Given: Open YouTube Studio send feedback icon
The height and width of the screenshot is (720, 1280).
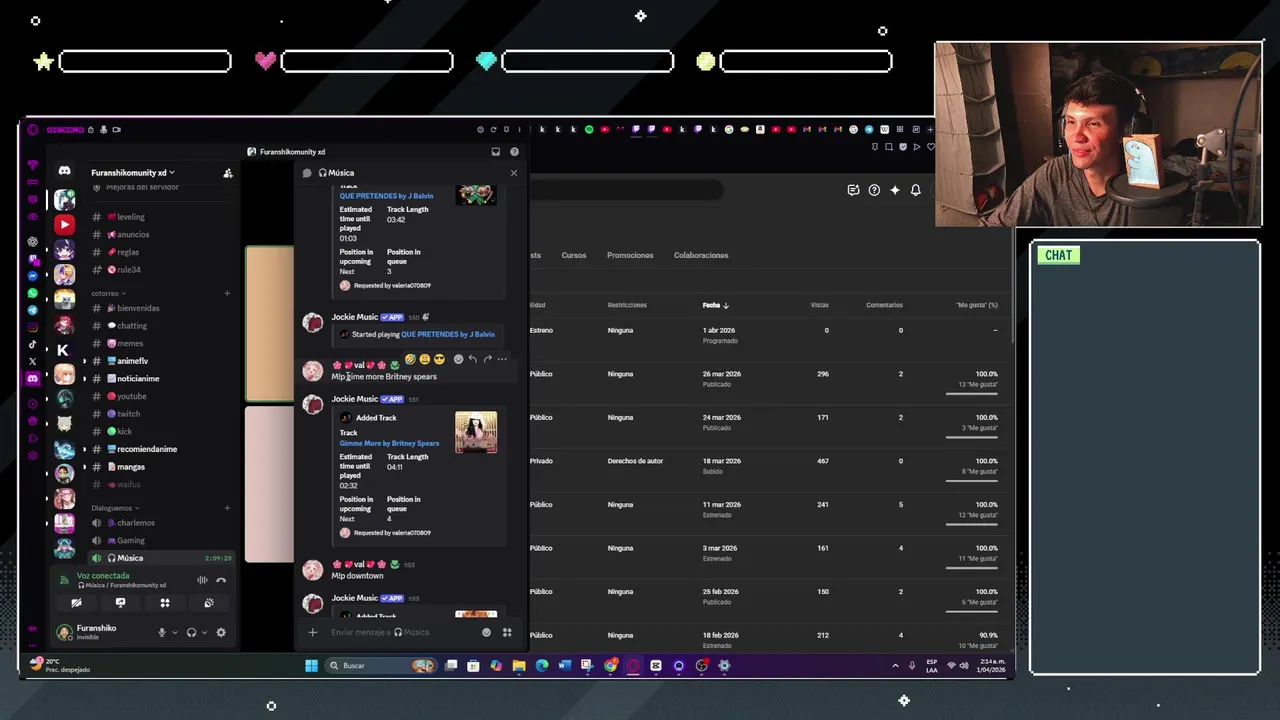Looking at the screenshot, I should click(853, 190).
